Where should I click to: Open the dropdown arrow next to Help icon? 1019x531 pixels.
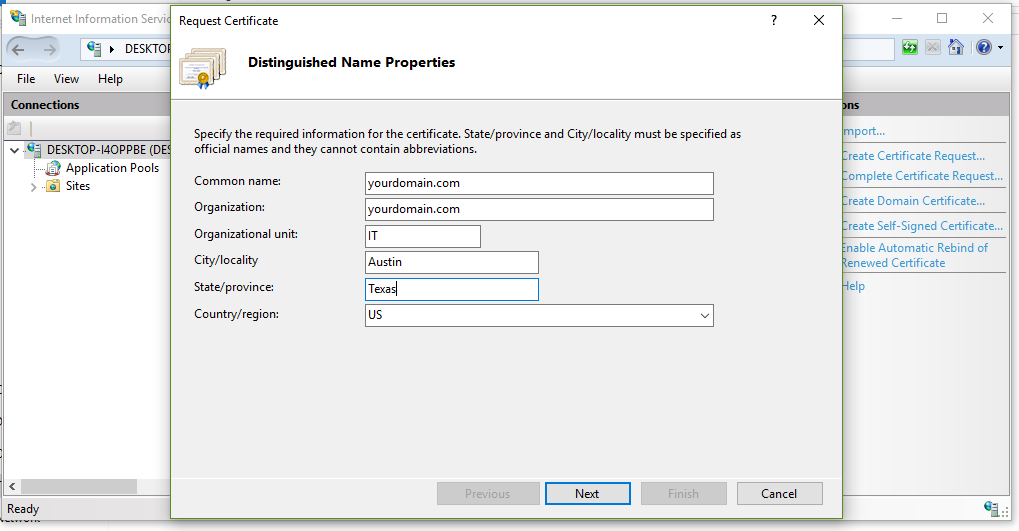point(999,48)
